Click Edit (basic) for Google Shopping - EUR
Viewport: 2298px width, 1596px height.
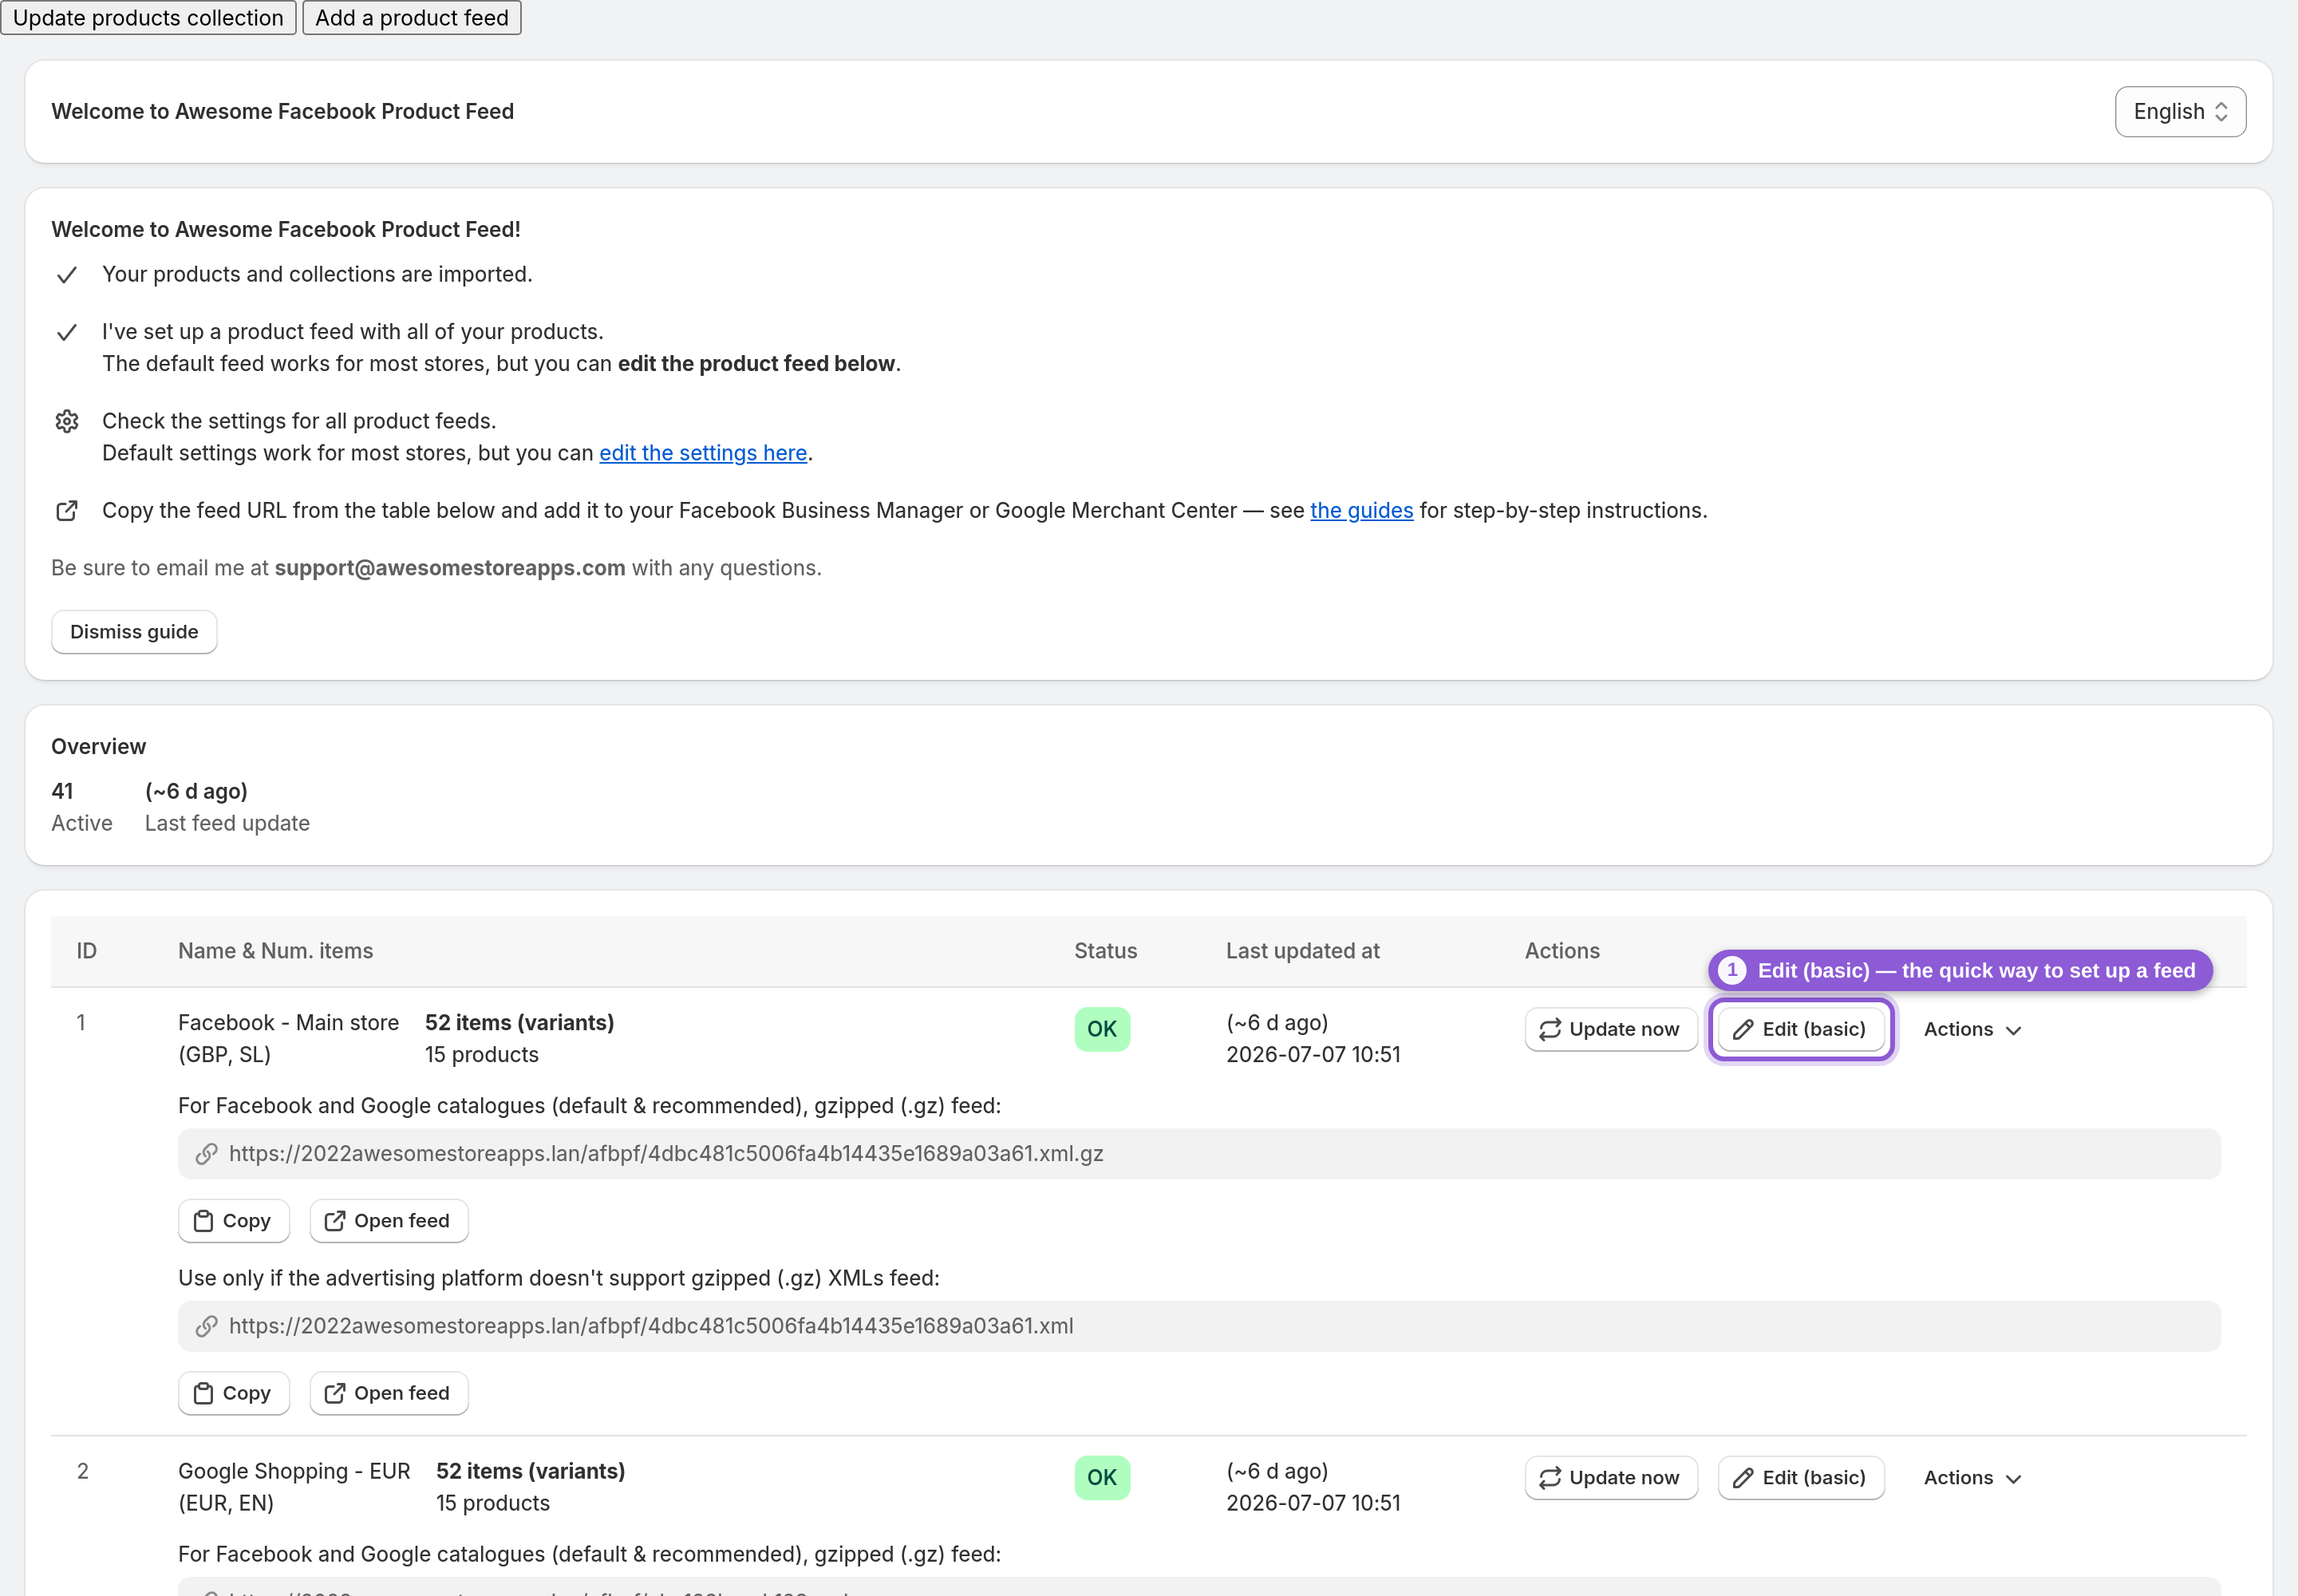[x=1800, y=1478]
